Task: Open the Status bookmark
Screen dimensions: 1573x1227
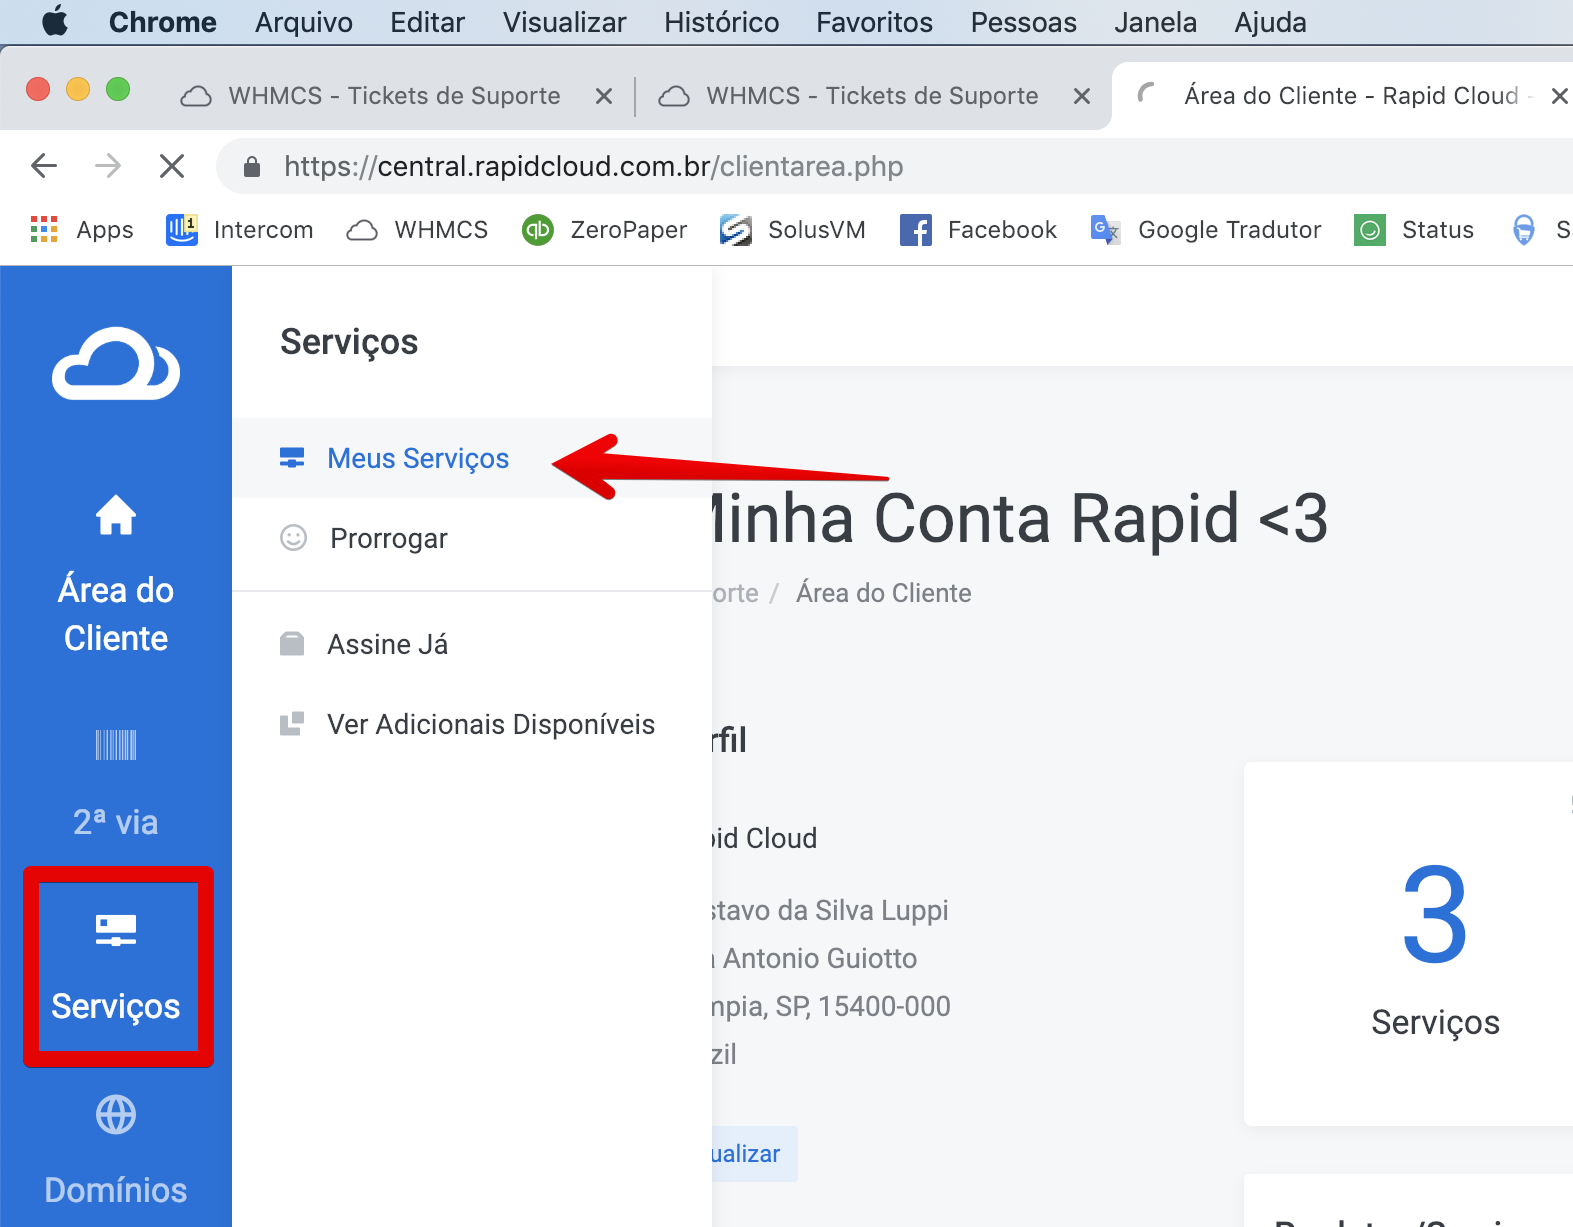Action: tap(1414, 230)
